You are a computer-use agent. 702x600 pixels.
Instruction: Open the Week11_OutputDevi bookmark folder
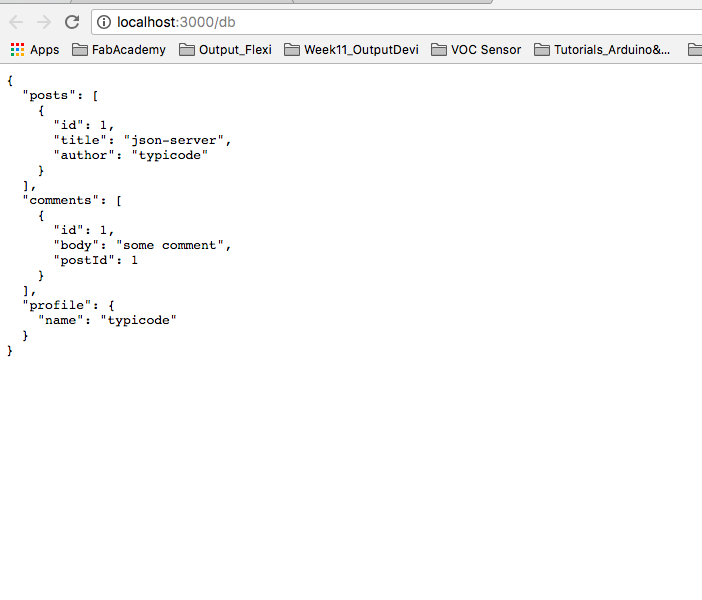pos(351,49)
